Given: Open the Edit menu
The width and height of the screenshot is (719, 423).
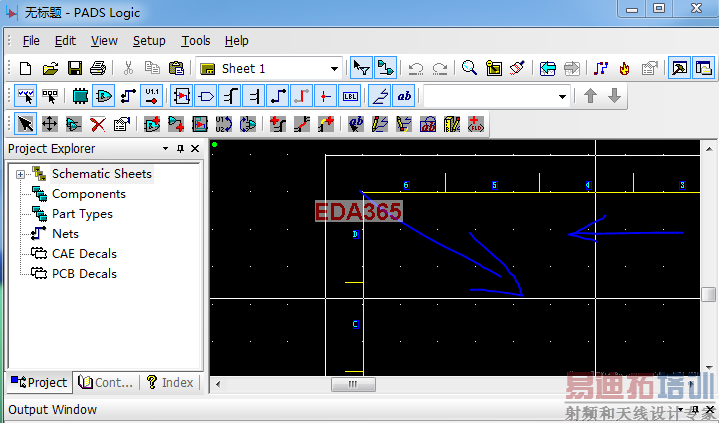Looking at the screenshot, I should click(65, 41).
